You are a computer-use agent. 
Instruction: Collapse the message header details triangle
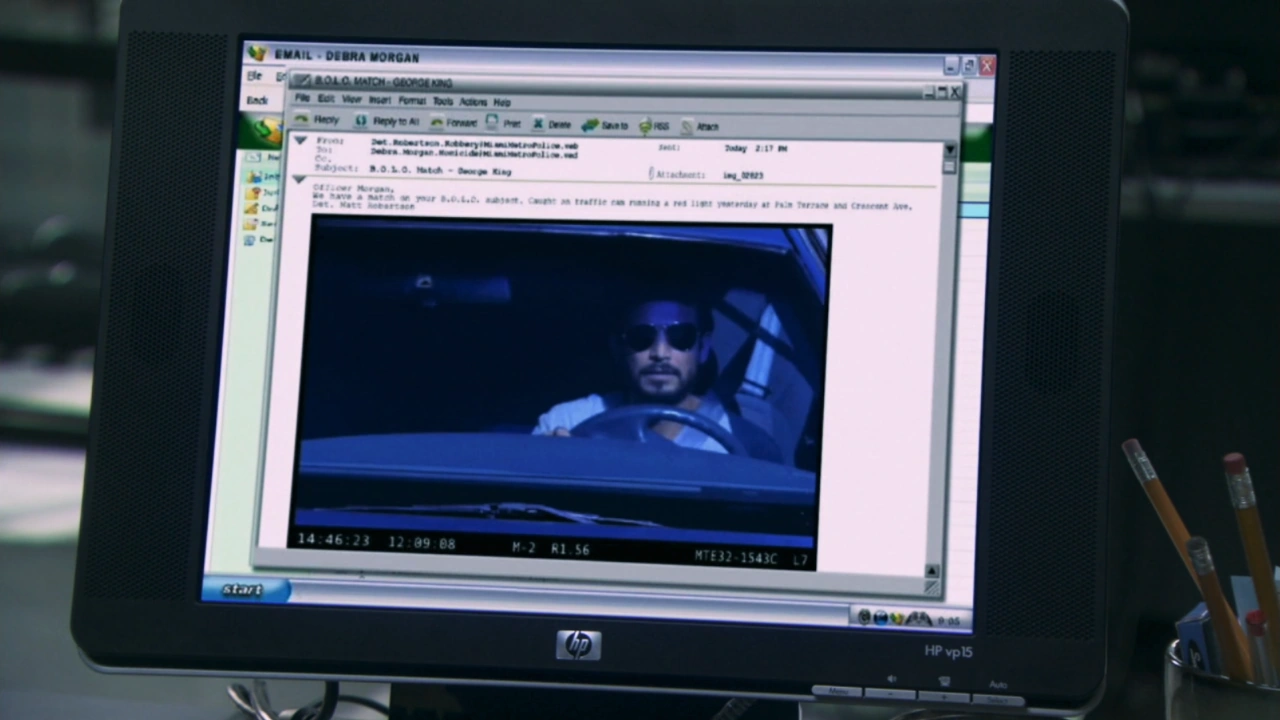coord(300,140)
